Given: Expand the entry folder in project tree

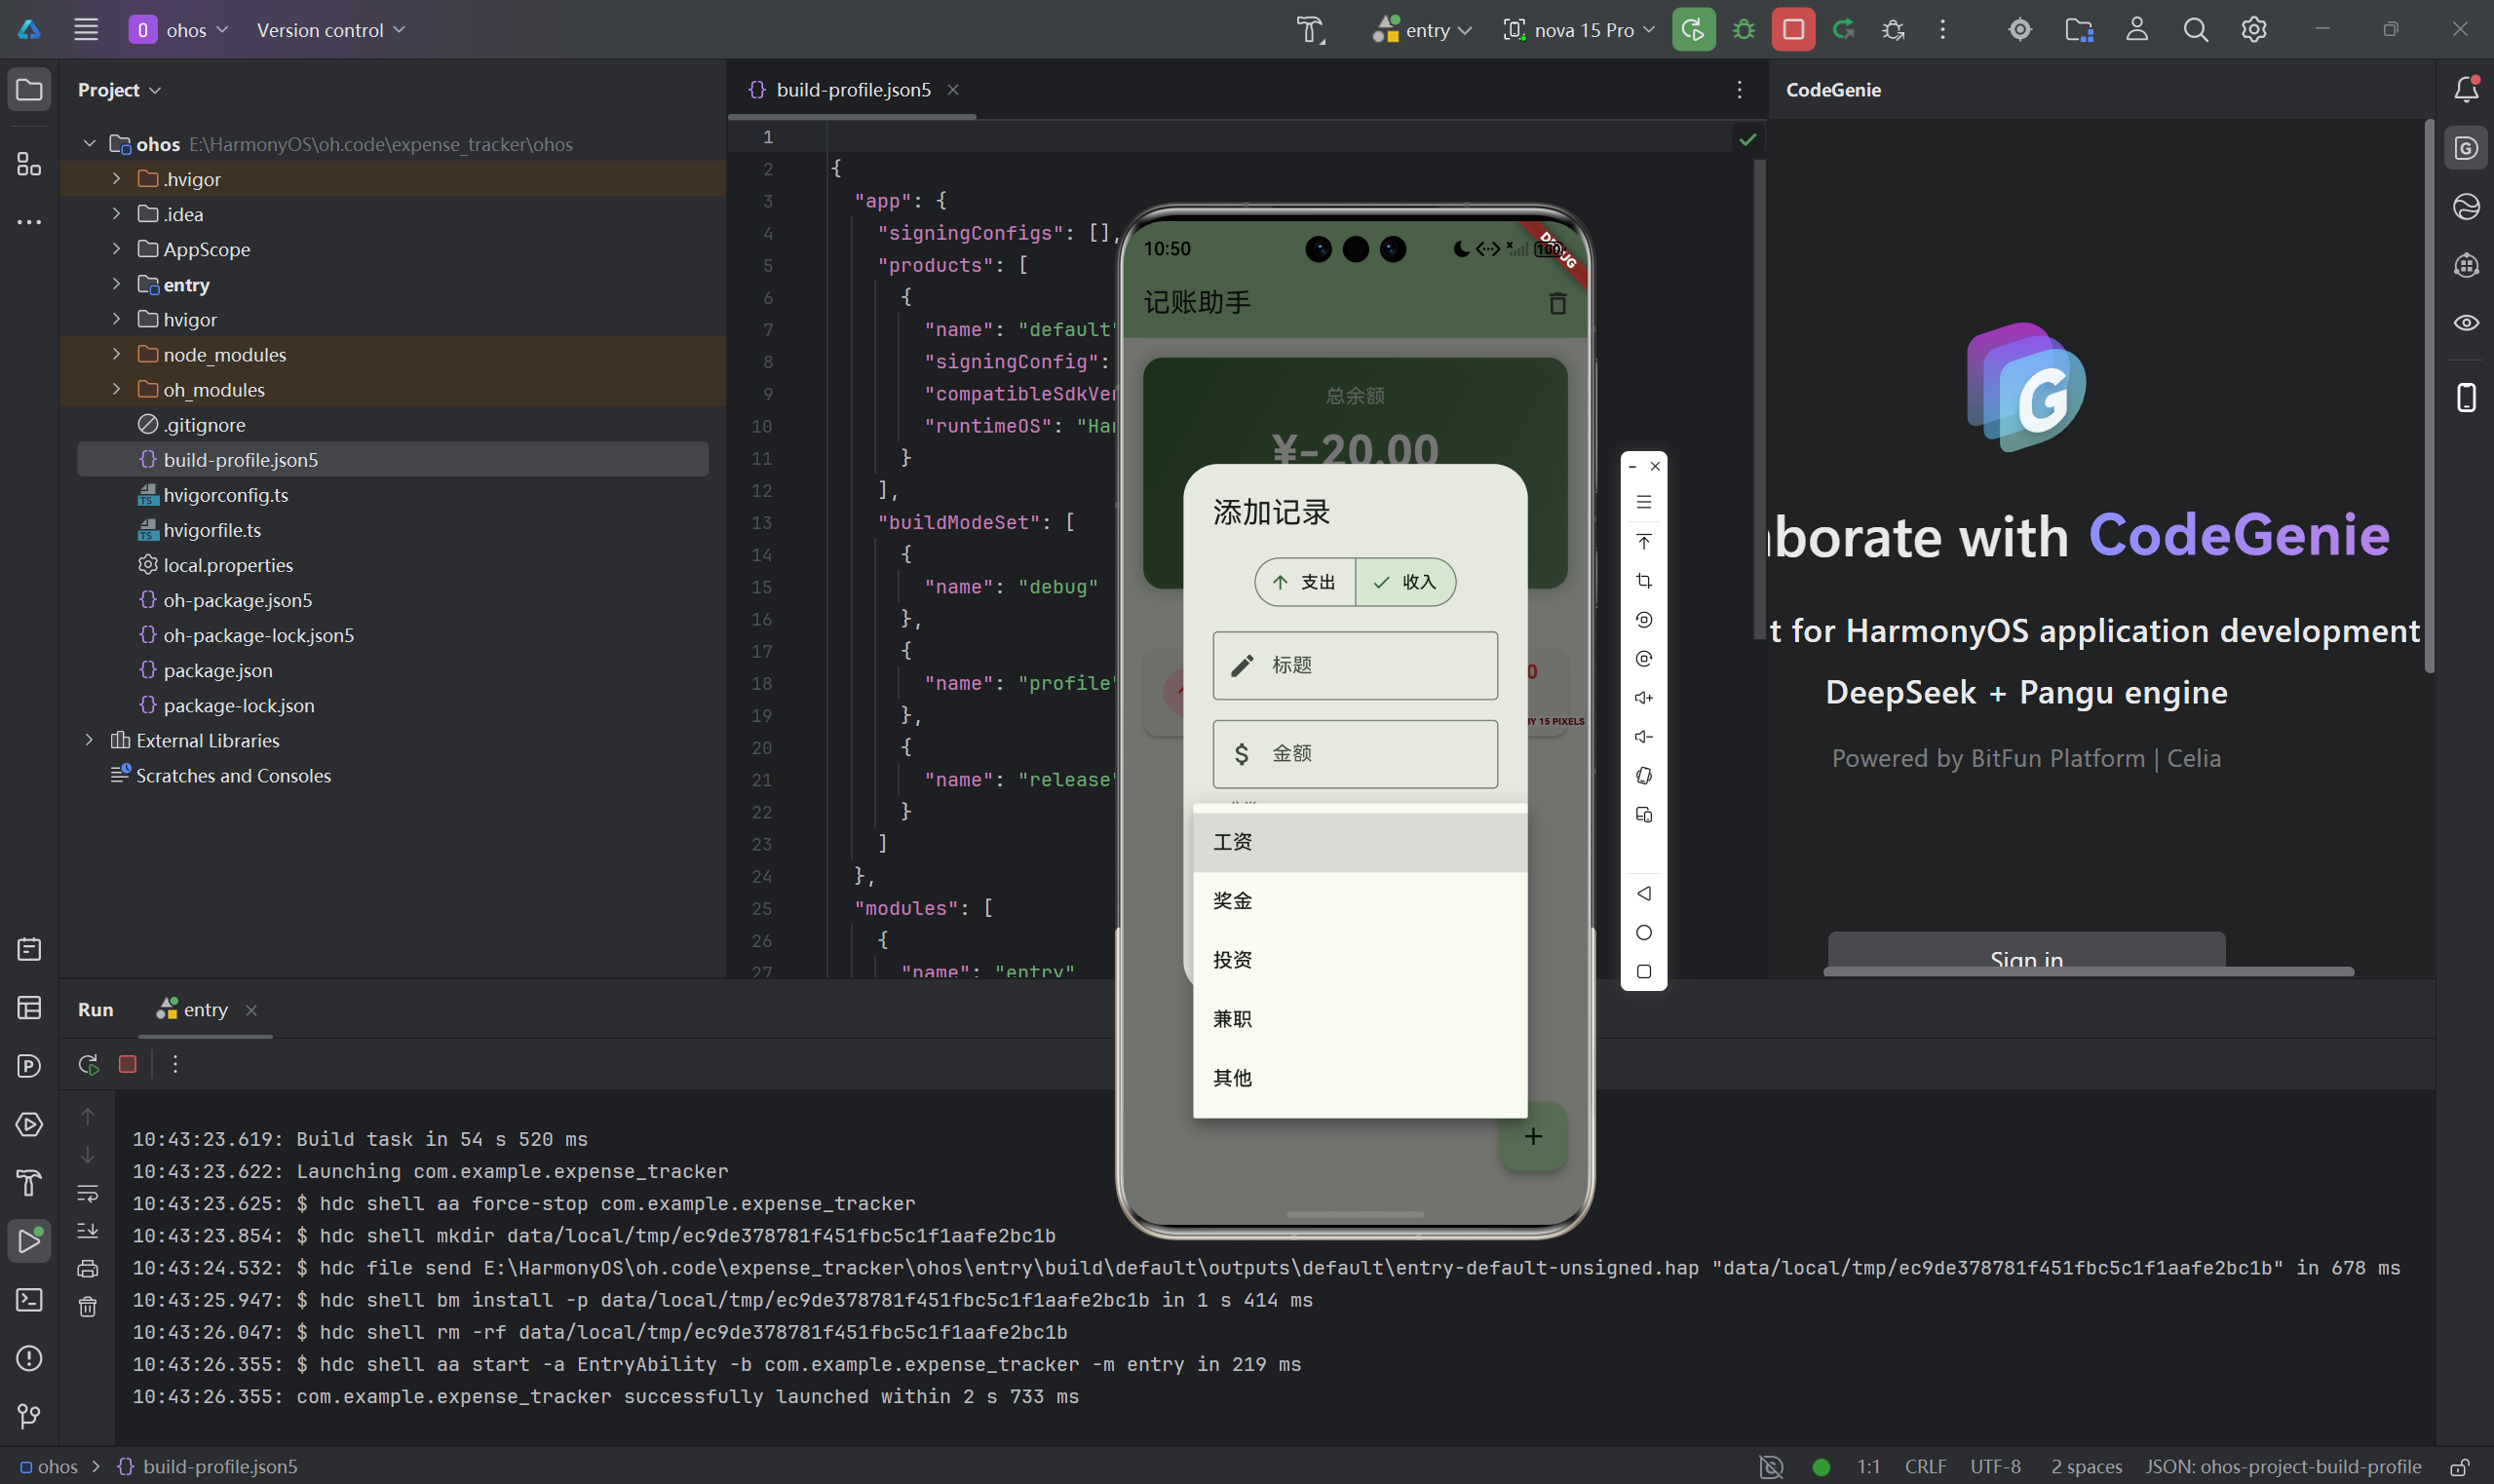Looking at the screenshot, I should tap(116, 285).
